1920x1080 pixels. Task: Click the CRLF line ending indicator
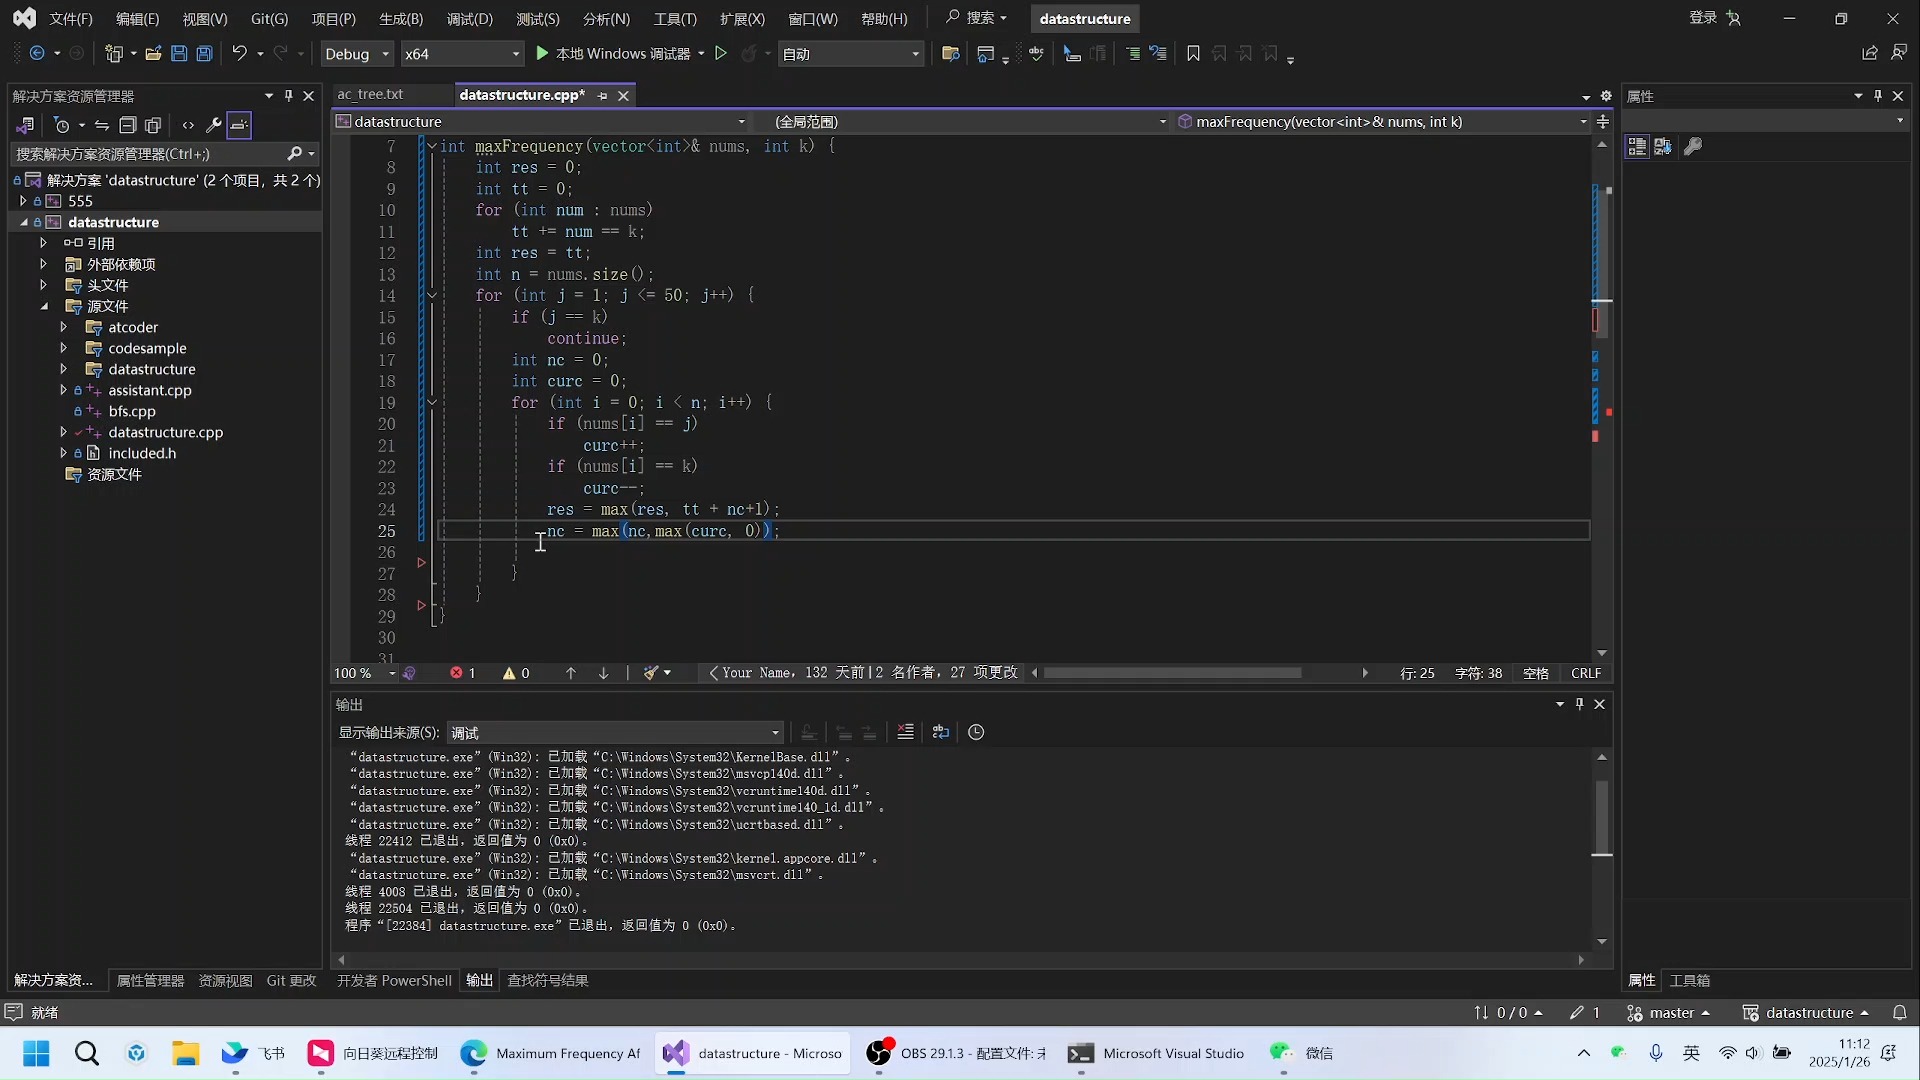pyautogui.click(x=1586, y=673)
